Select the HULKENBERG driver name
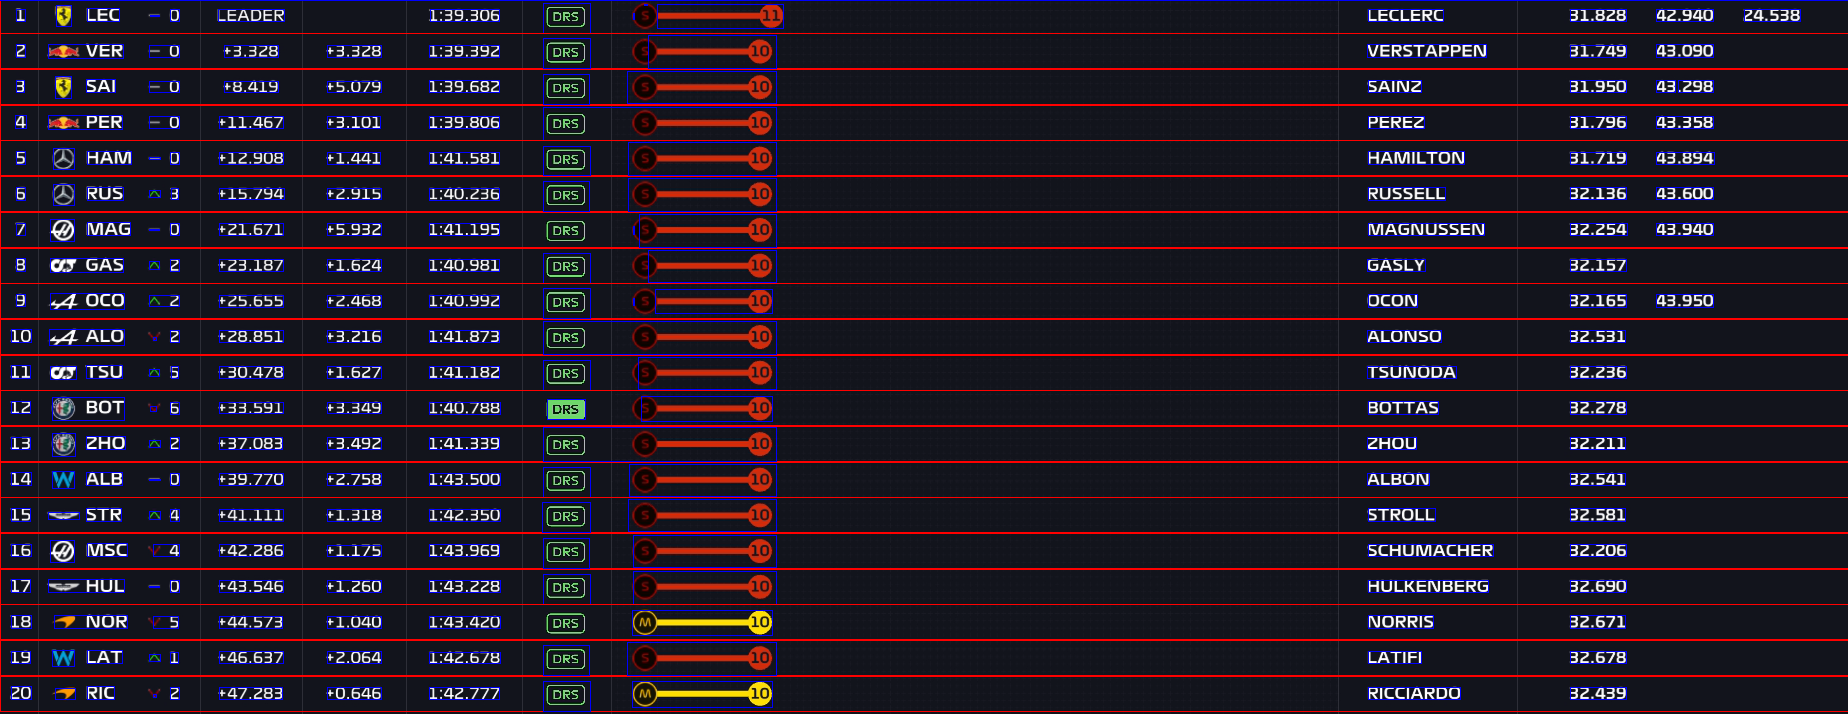Viewport: 1848px width, 714px height. 1428,587
